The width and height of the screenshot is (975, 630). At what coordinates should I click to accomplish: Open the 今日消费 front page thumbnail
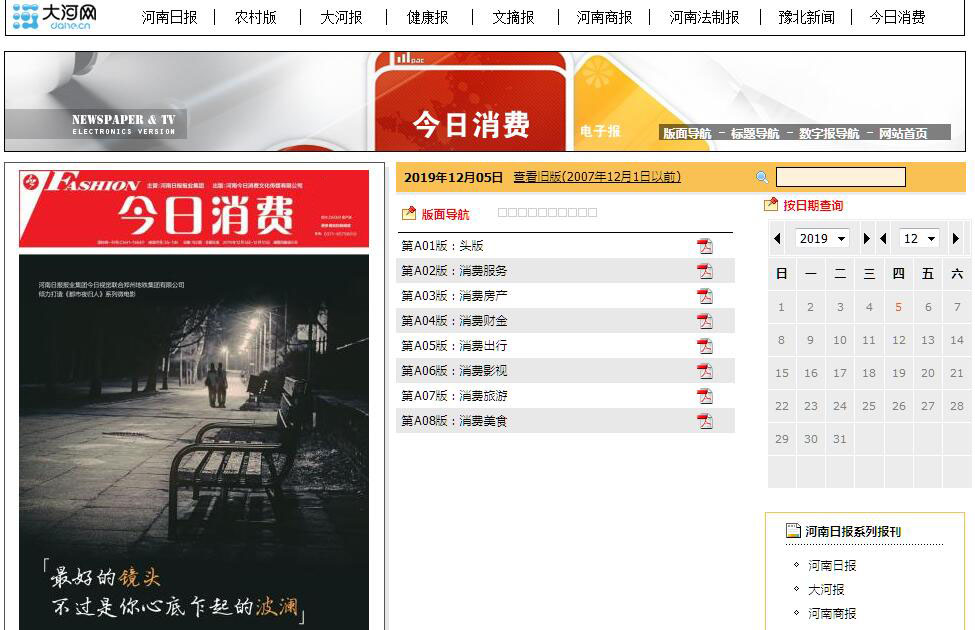tap(194, 400)
